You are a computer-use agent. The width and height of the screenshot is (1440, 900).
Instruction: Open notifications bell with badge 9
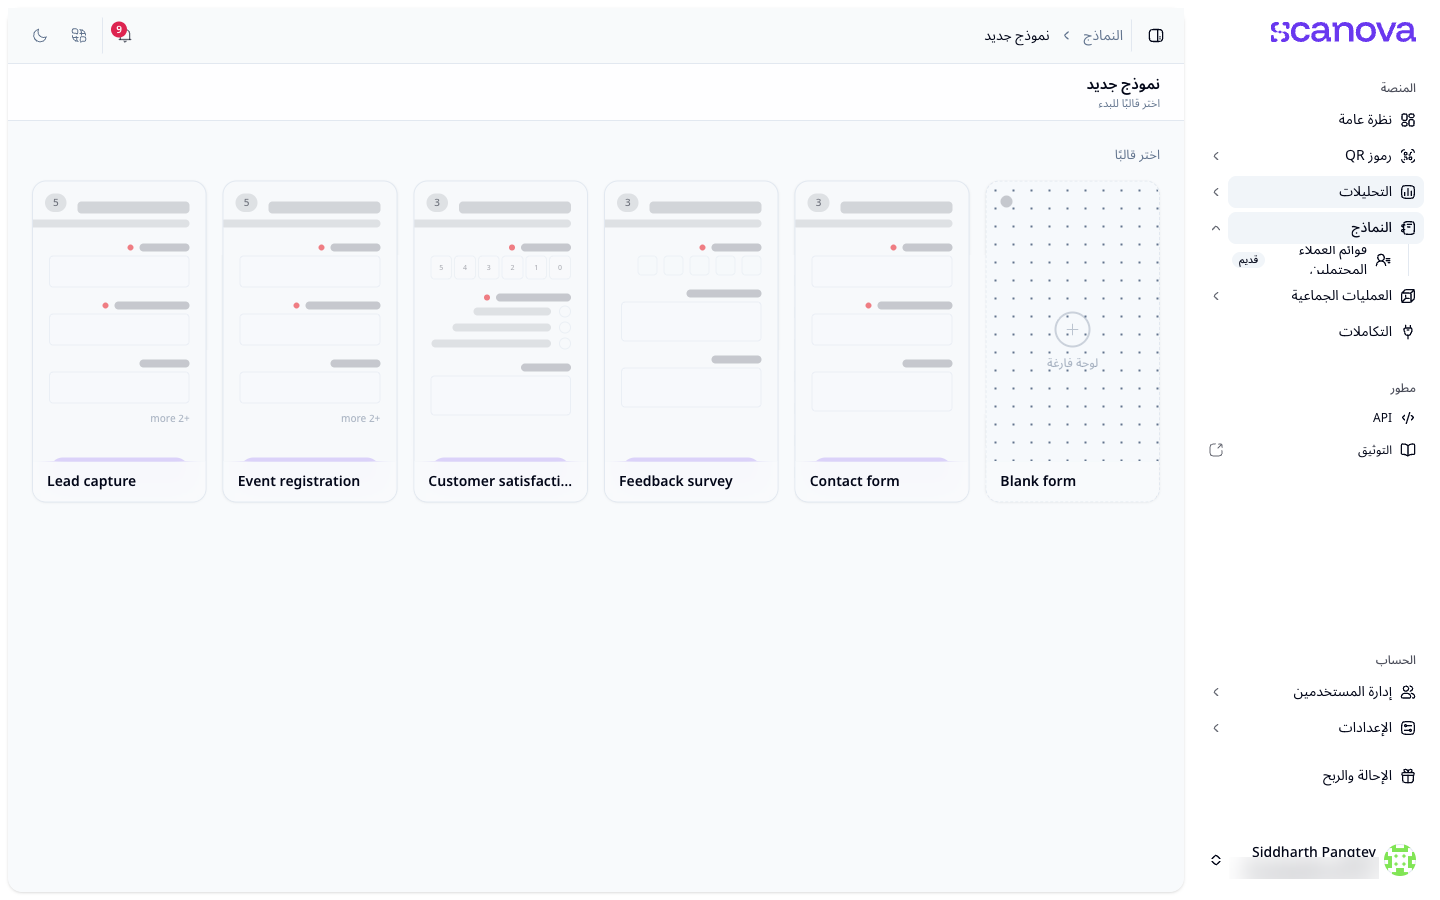point(124,35)
